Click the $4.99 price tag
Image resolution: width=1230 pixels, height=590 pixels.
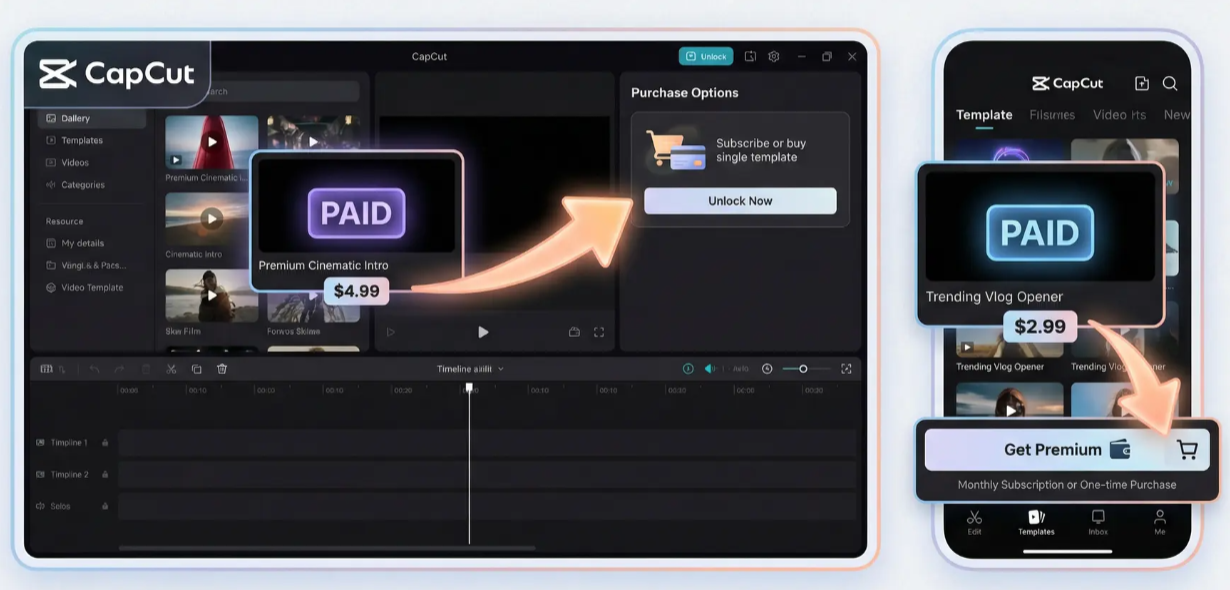[356, 291]
